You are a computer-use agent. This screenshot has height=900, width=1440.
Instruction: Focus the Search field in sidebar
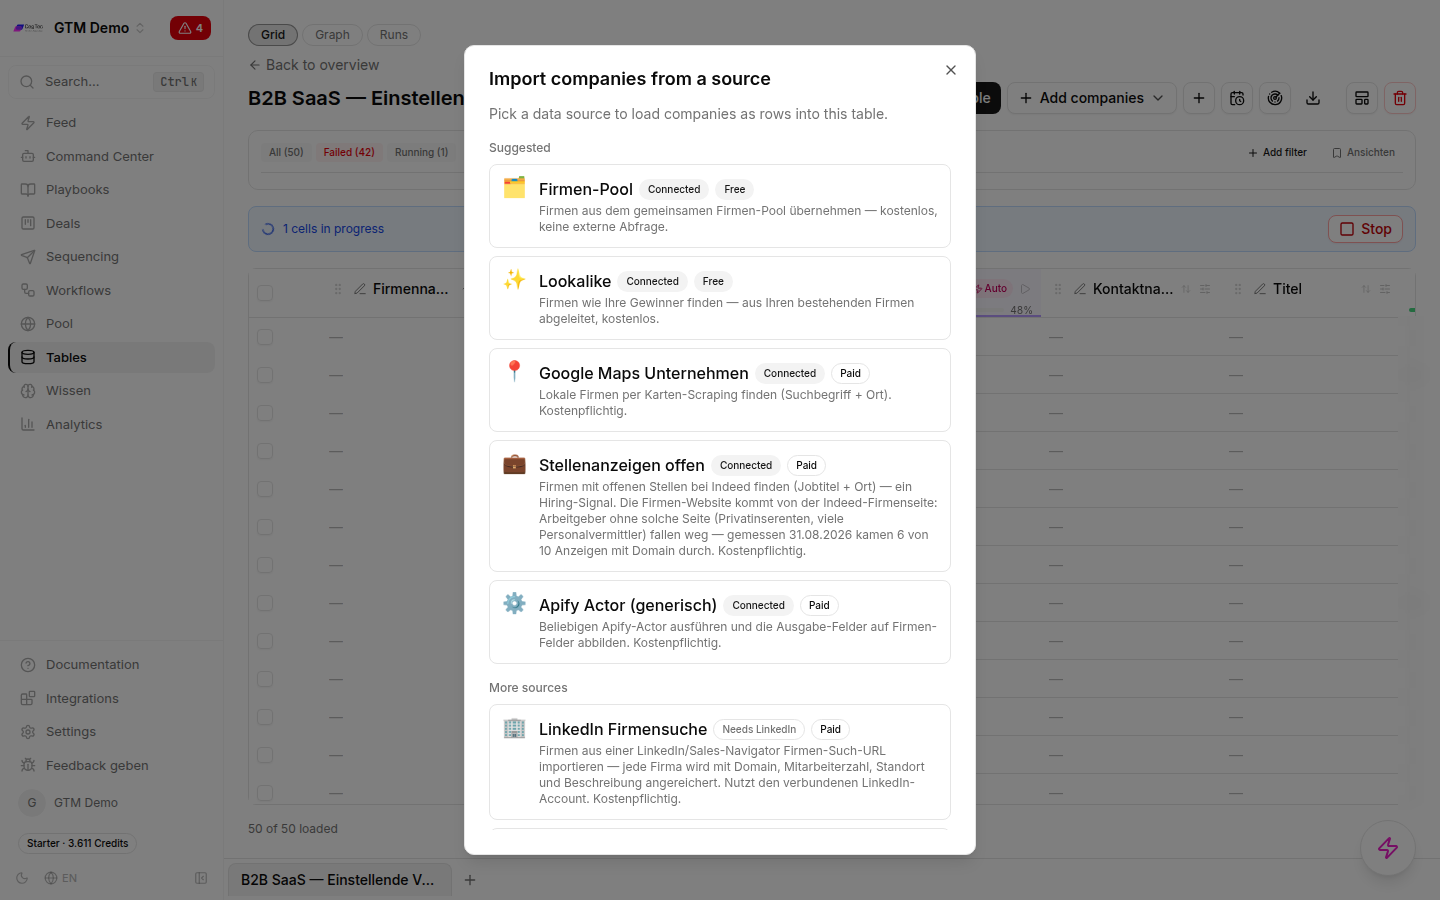click(111, 82)
